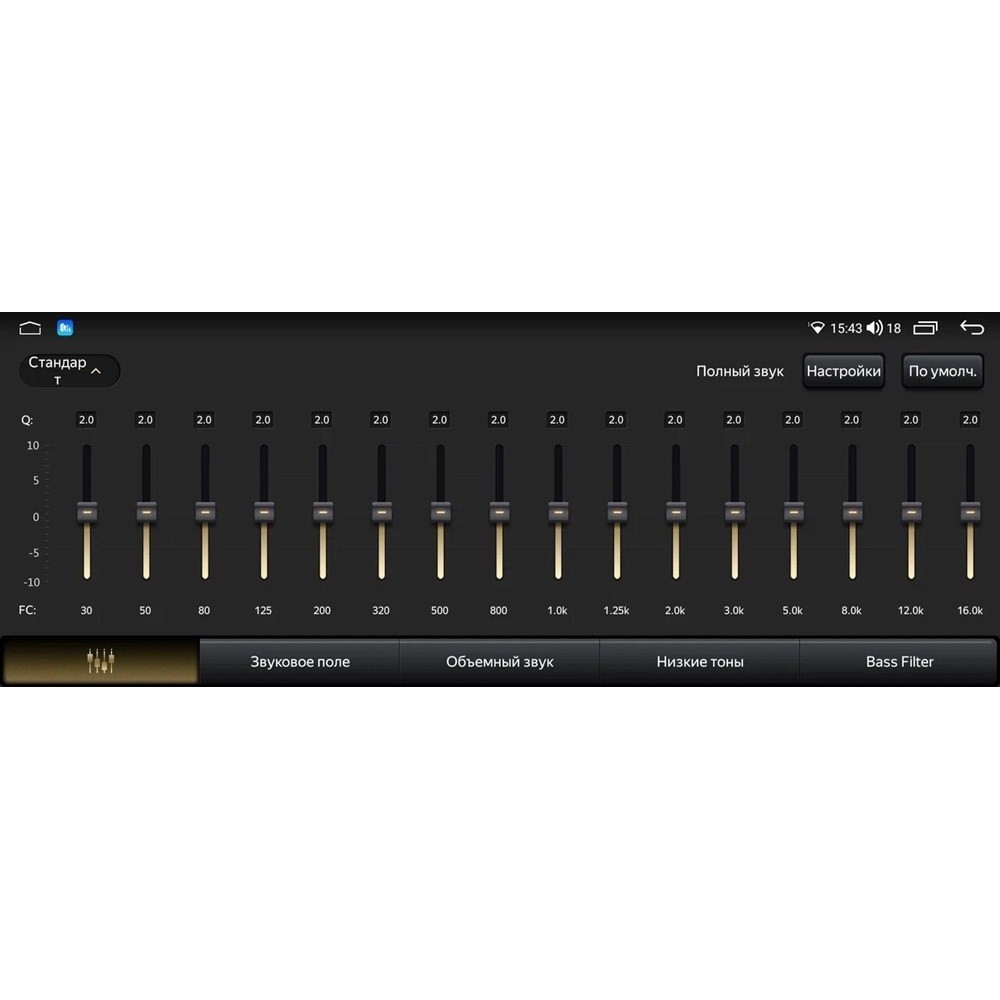The width and height of the screenshot is (1000, 1000).
Task: Click the 30 frequency label in FC row
Action: pyautogui.click(x=86, y=610)
